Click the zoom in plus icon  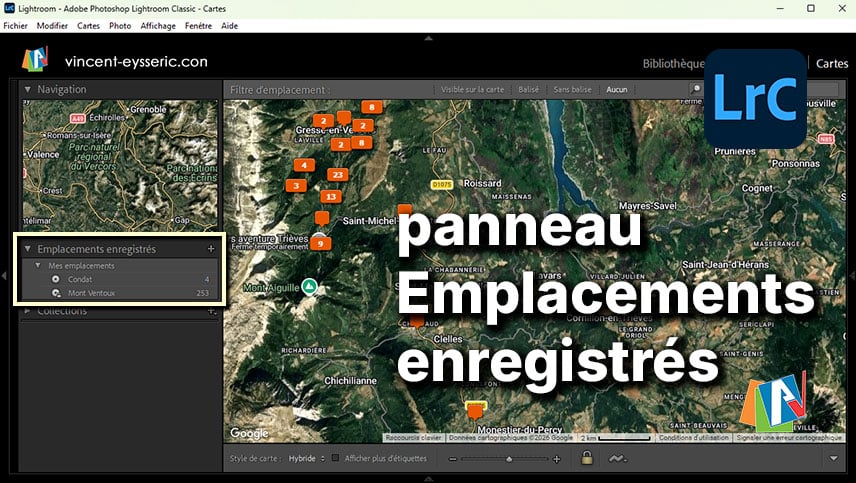(557, 459)
